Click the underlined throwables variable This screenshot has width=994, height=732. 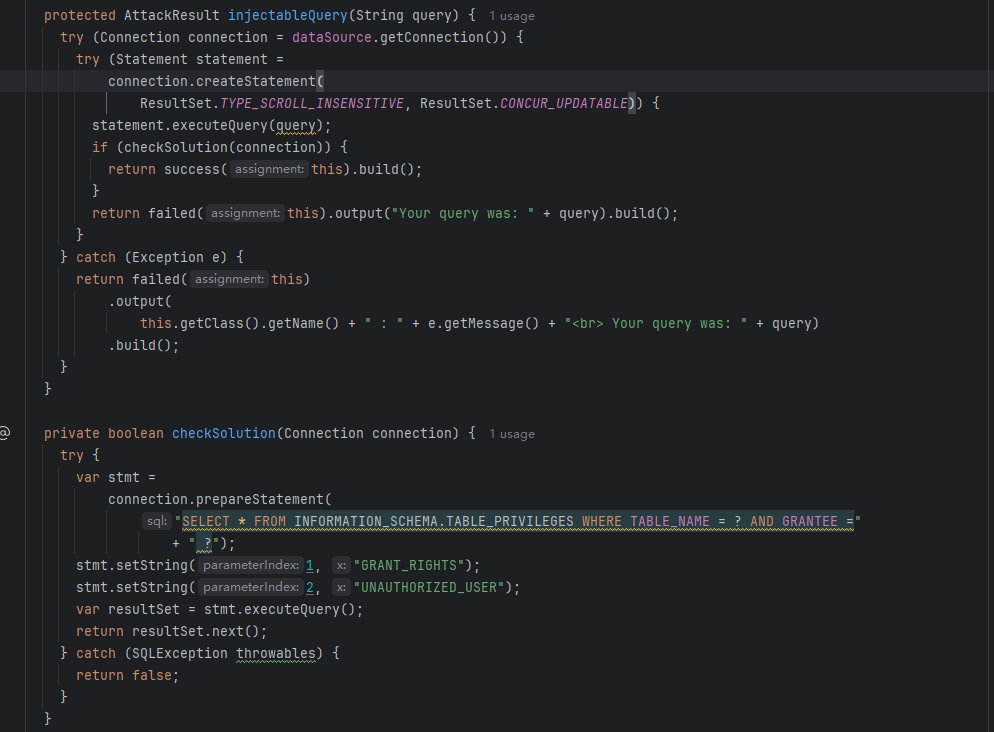[276, 653]
